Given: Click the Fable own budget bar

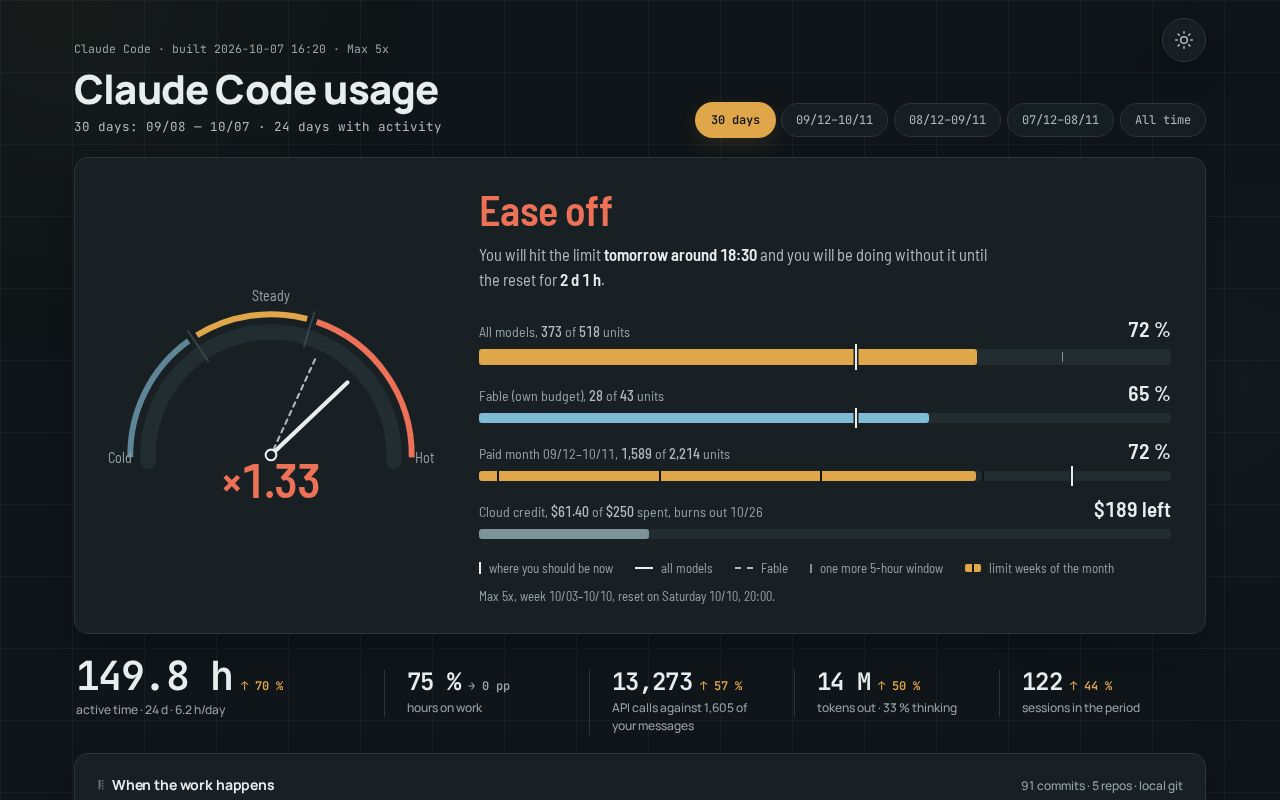Looking at the screenshot, I should [x=825, y=418].
